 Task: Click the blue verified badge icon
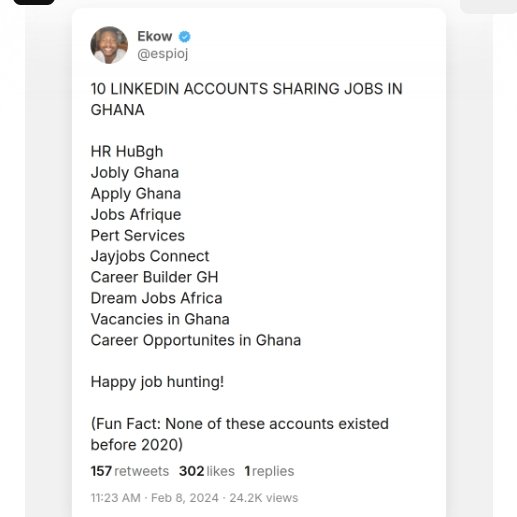(185, 36)
